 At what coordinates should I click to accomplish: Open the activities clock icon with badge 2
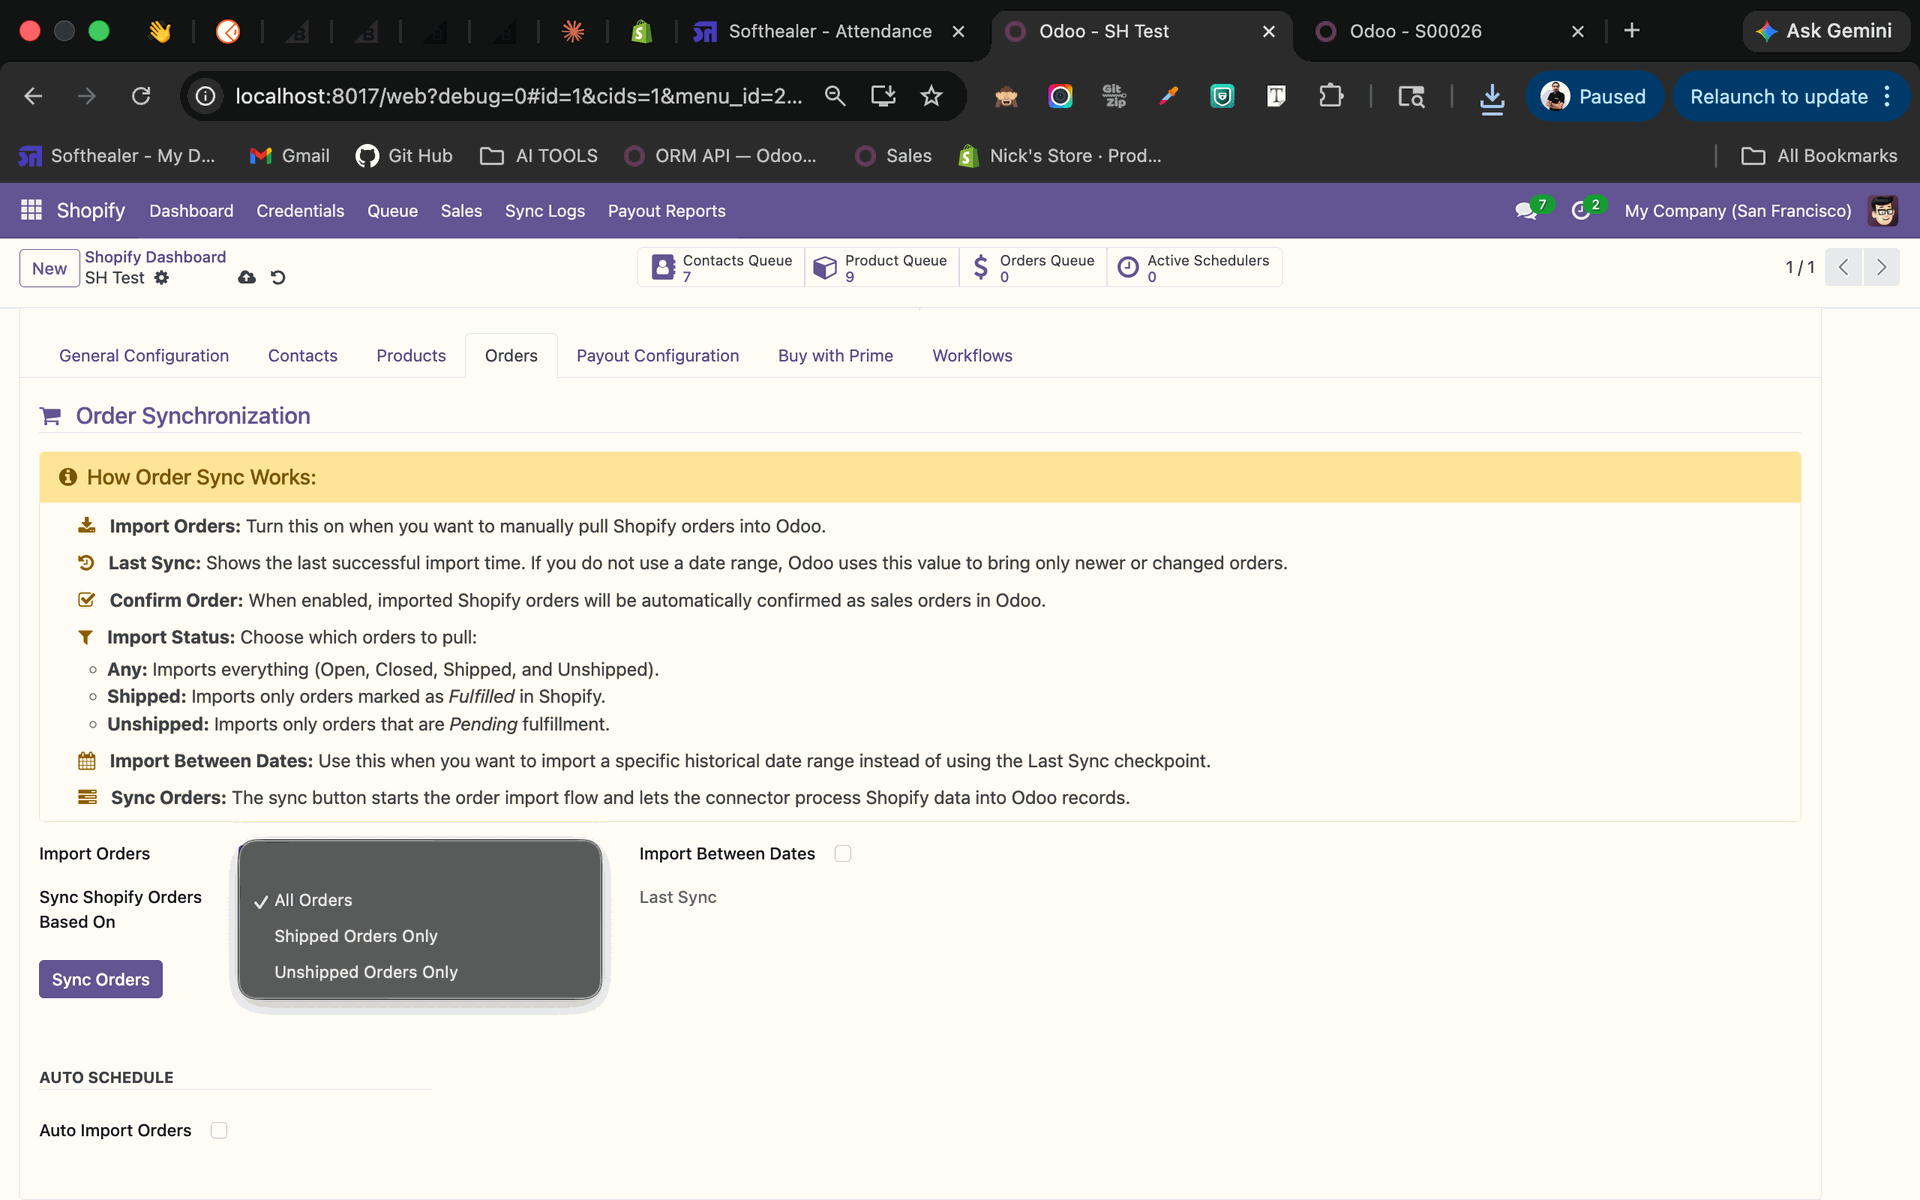(x=1582, y=210)
